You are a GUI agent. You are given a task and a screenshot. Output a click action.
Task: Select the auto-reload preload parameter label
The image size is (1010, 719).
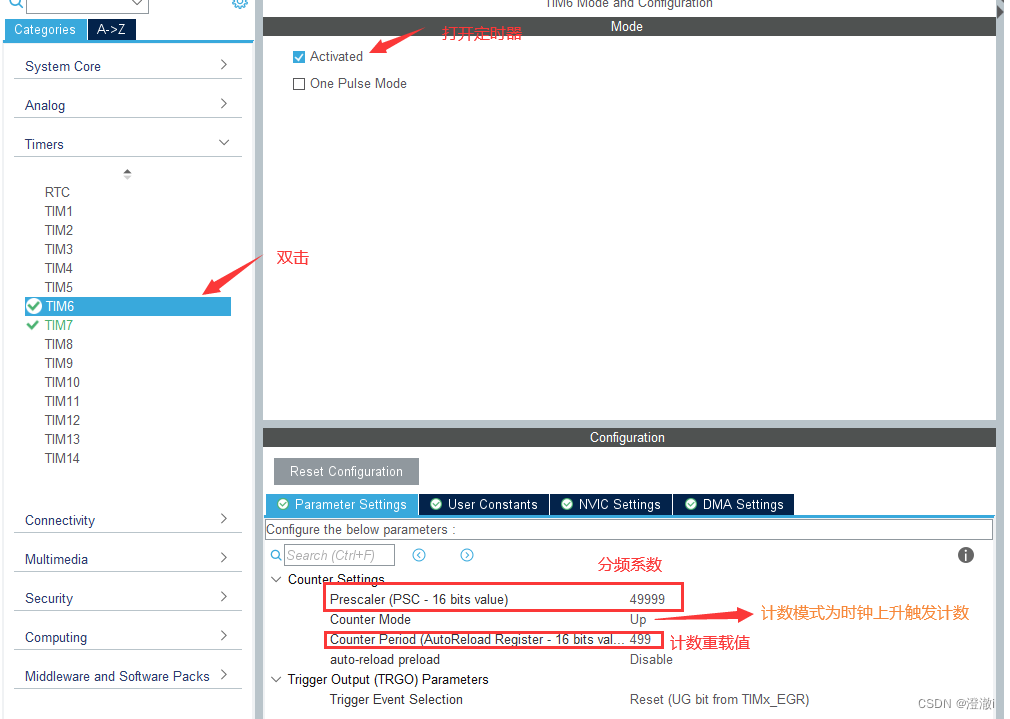pyautogui.click(x=385, y=660)
